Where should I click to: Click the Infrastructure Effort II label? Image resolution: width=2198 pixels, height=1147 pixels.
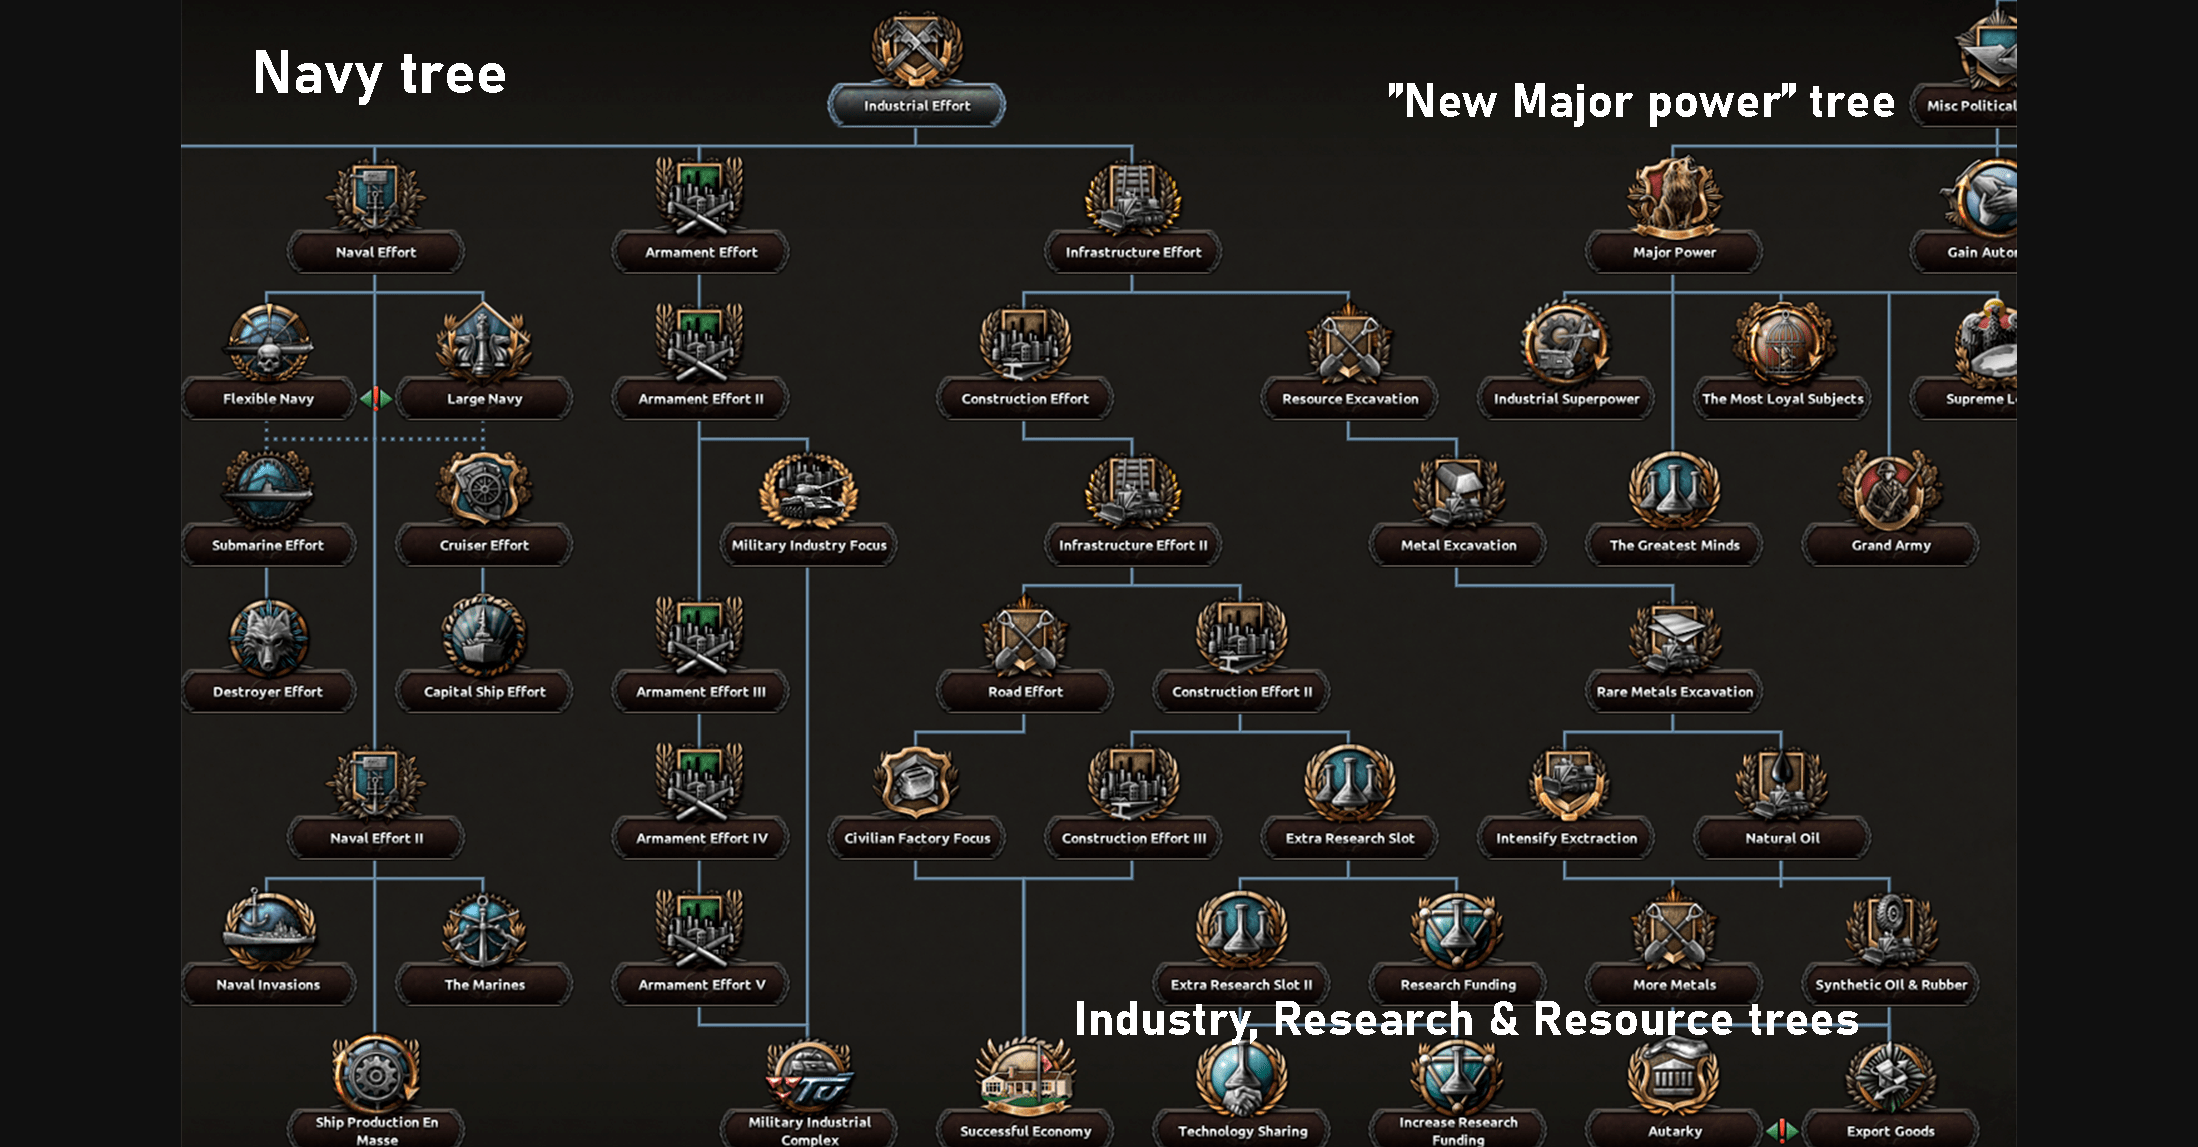tap(1132, 545)
